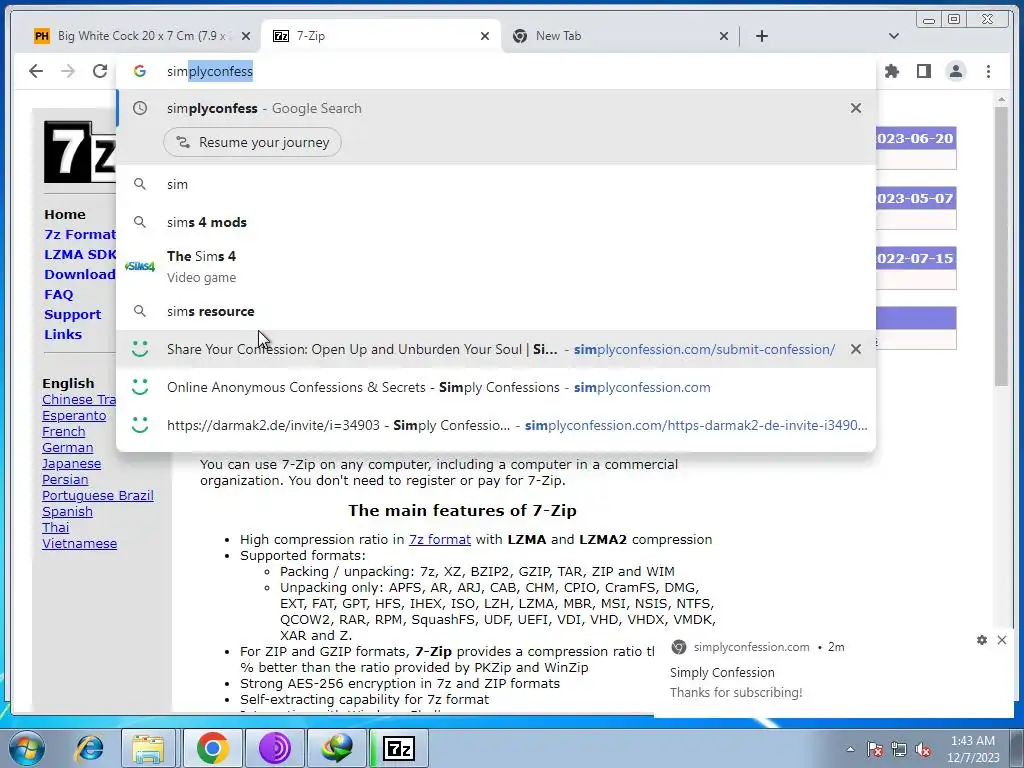Open File Explorer from taskbar
1024x768 pixels.
tap(148, 748)
